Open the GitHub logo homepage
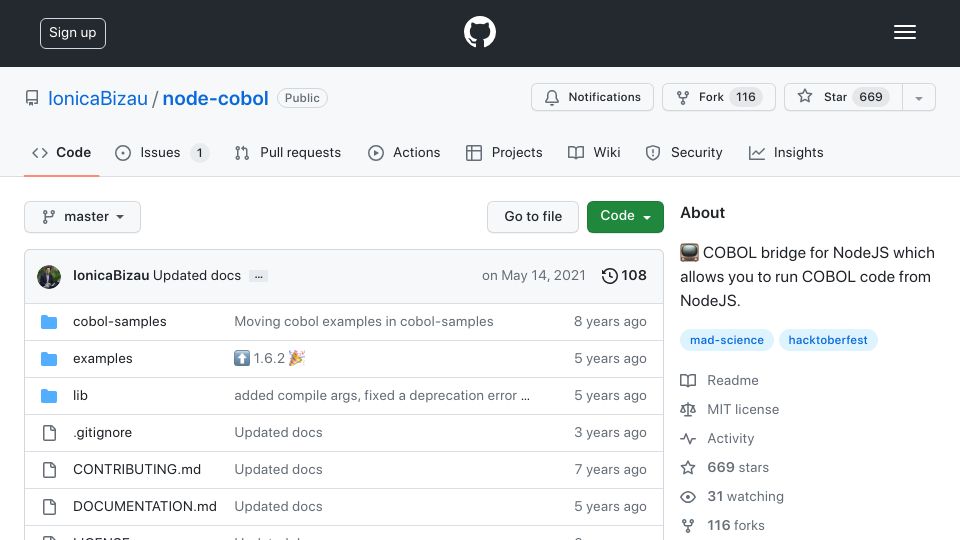Viewport: 960px width, 540px height. coord(479,32)
